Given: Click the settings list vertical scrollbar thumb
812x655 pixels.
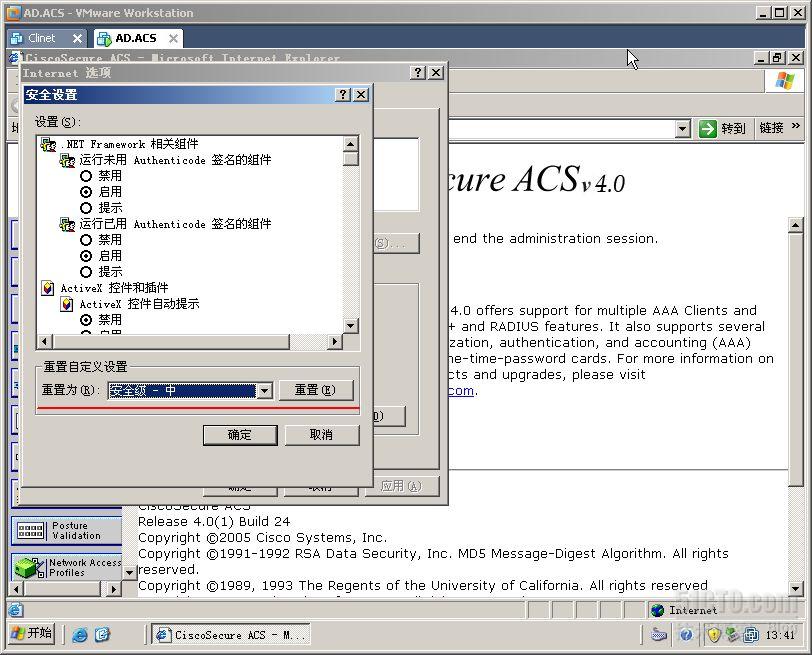Looking at the screenshot, I should (351, 158).
